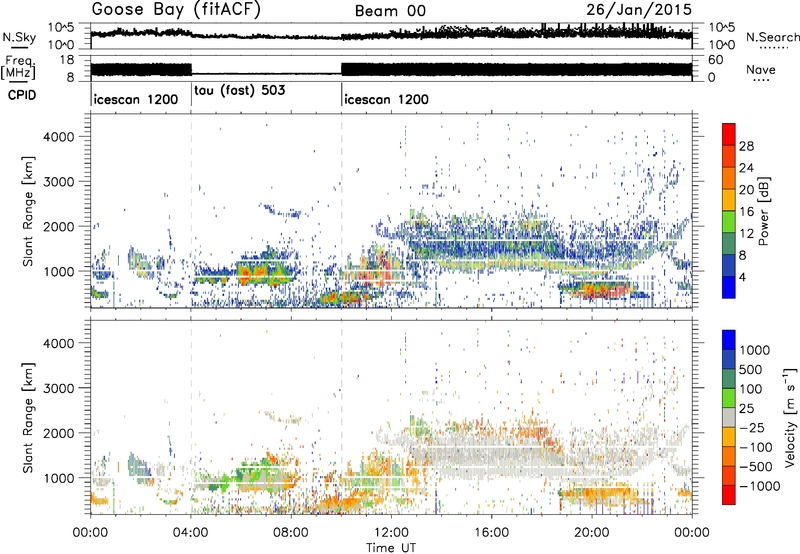Screen dimensions: 800x554
Task: Click the 'Slant Range [km]' label of velocity panel
Action: point(28,417)
